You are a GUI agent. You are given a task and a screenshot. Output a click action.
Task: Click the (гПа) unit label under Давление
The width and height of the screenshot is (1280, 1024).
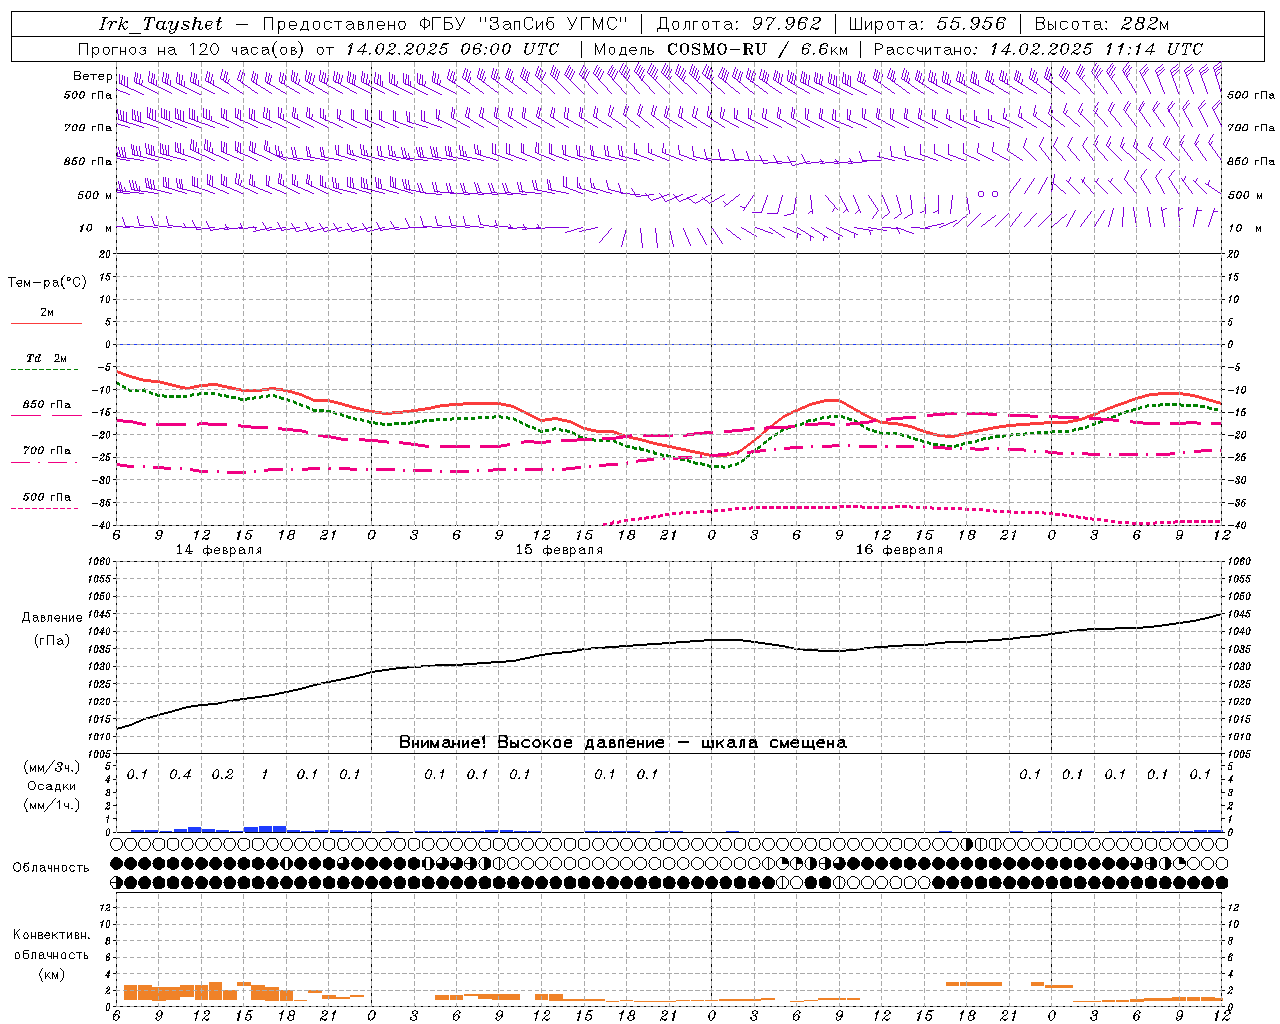[x=52, y=641]
